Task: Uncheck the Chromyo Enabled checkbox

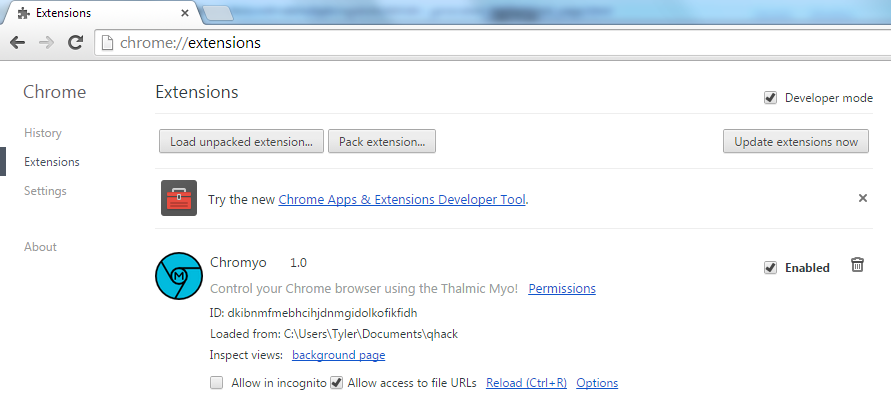Action: [770, 268]
